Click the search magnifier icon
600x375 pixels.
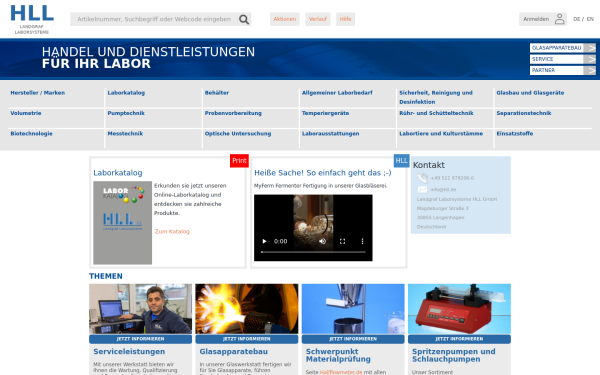[244, 19]
